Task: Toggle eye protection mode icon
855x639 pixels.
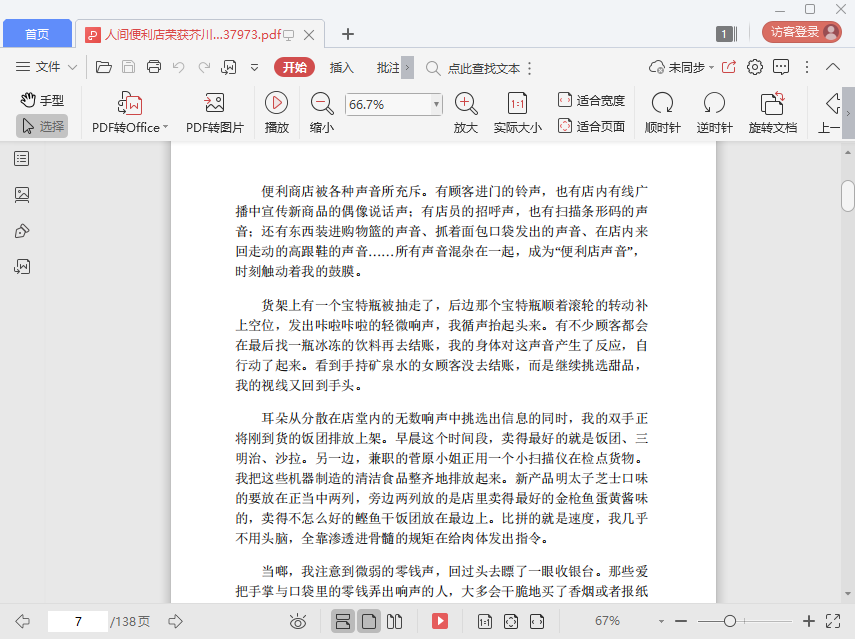Action: tap(297, 622)
